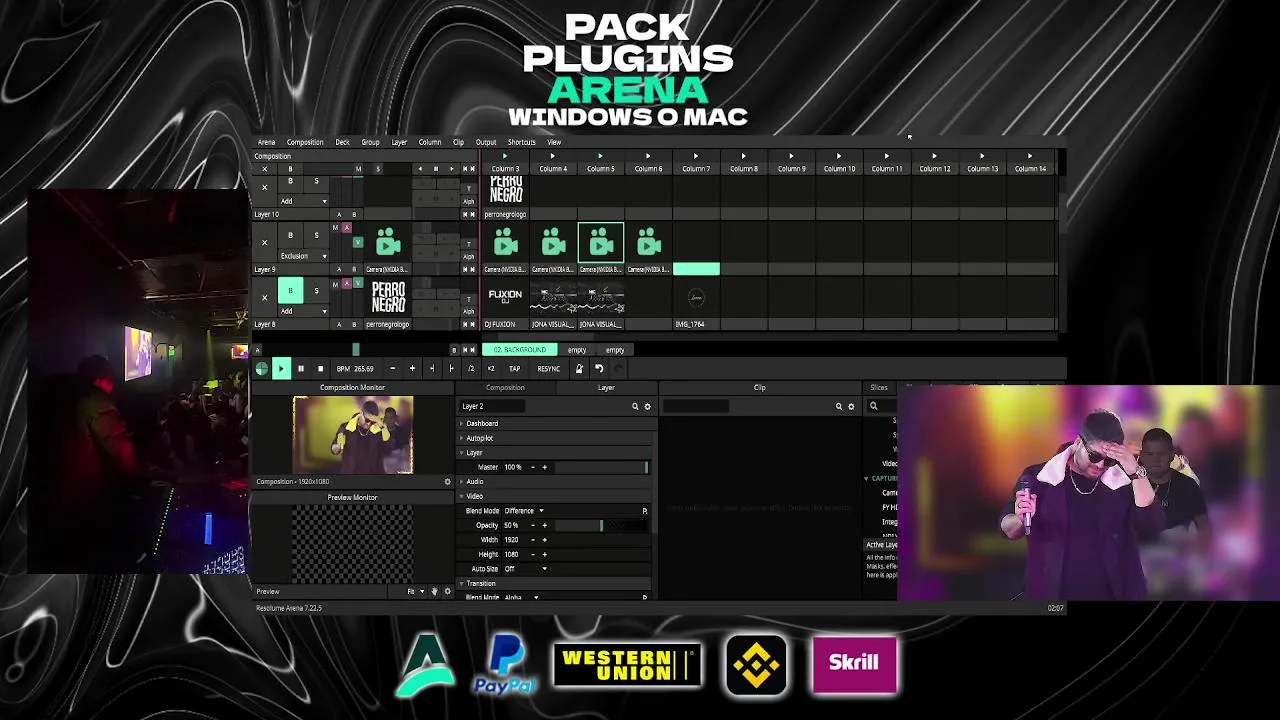Image resolution: width=1280 pixels, height=720 pixels.
Task: Open Preview Monitor settings gear
Action: 447,592
